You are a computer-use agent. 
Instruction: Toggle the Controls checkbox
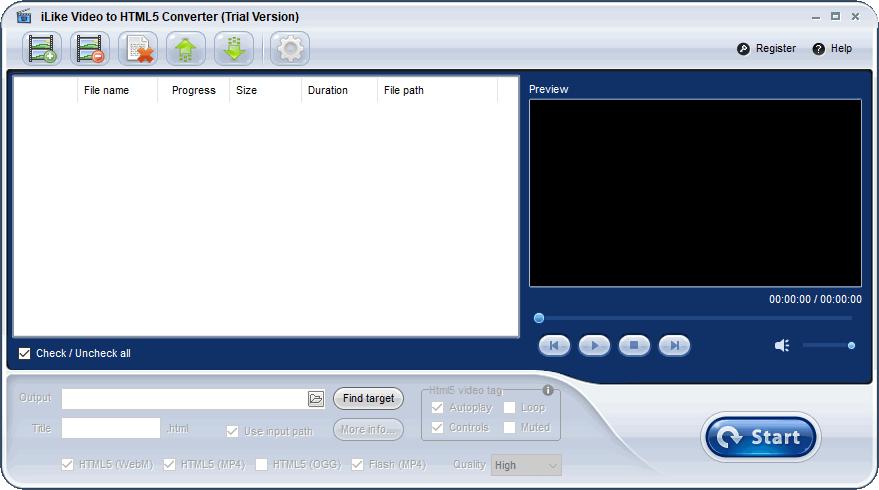(x=437, y=427)
